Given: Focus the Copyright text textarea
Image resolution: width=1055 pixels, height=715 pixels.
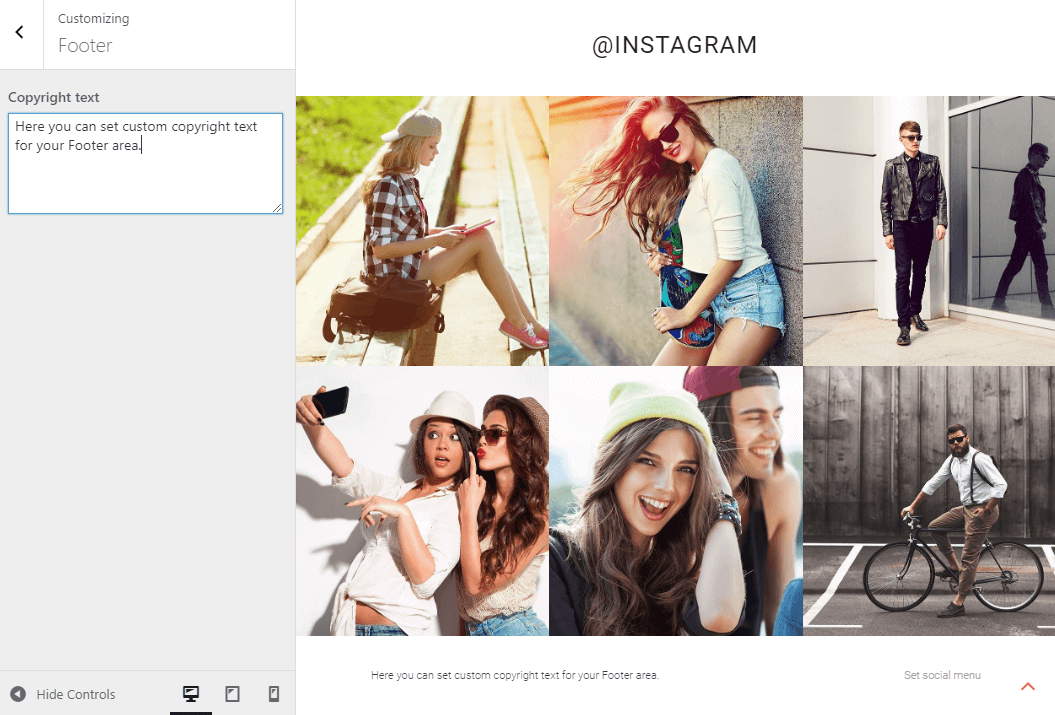Looking at the screenshot, I should click(145, 163).
